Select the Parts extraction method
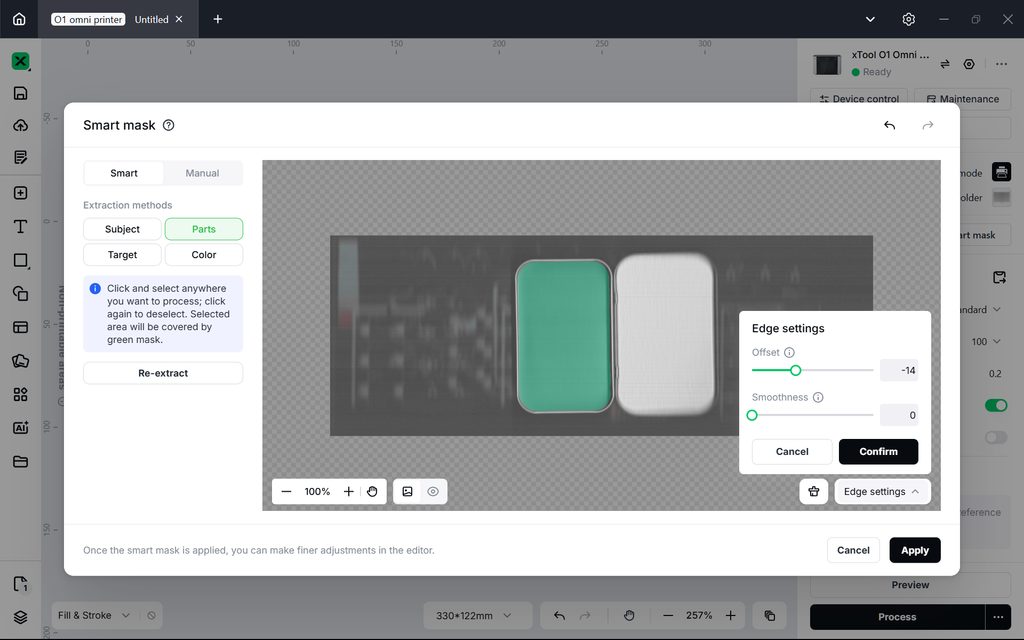Viewport: 1024px width, 640px height. (x=204, y=229)
